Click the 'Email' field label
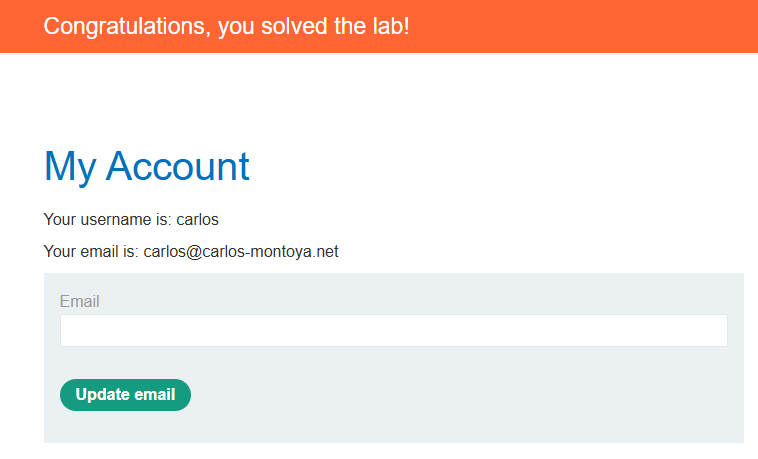This screenshot has height=459, width=758. 80,302
